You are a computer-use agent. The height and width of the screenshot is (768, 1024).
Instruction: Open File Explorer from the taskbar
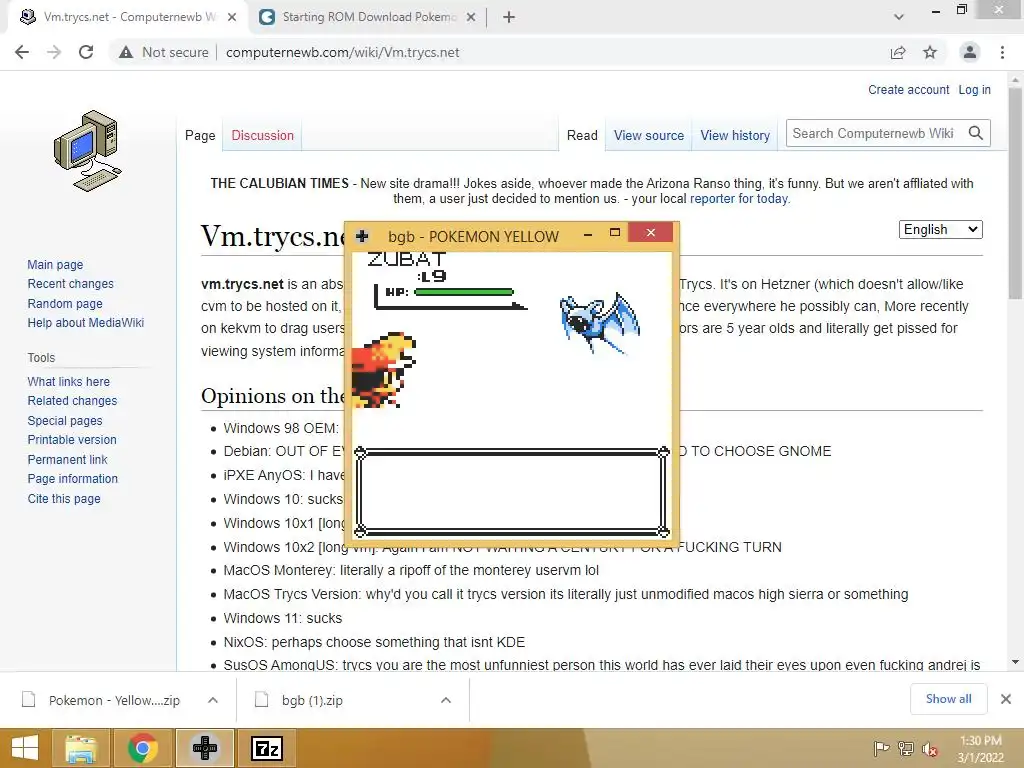tap(81, 748)
